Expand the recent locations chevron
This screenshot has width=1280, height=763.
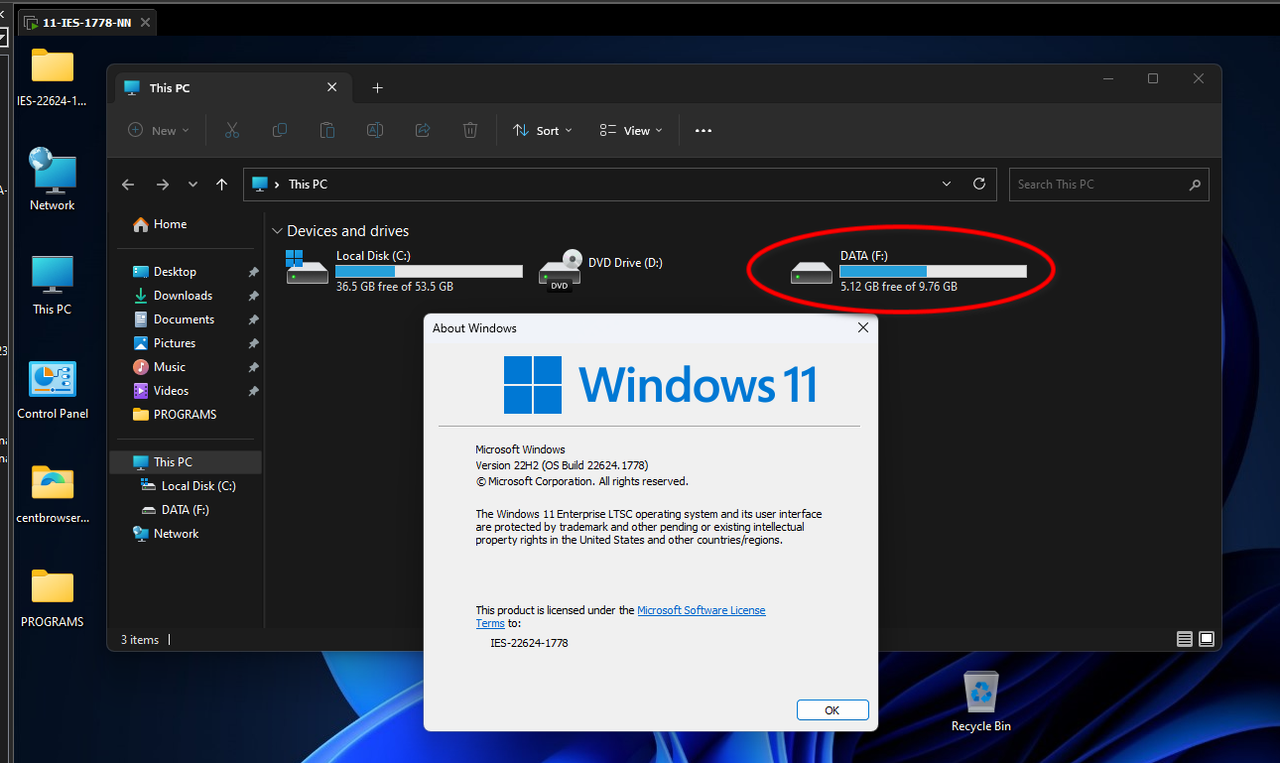point(193,184)
